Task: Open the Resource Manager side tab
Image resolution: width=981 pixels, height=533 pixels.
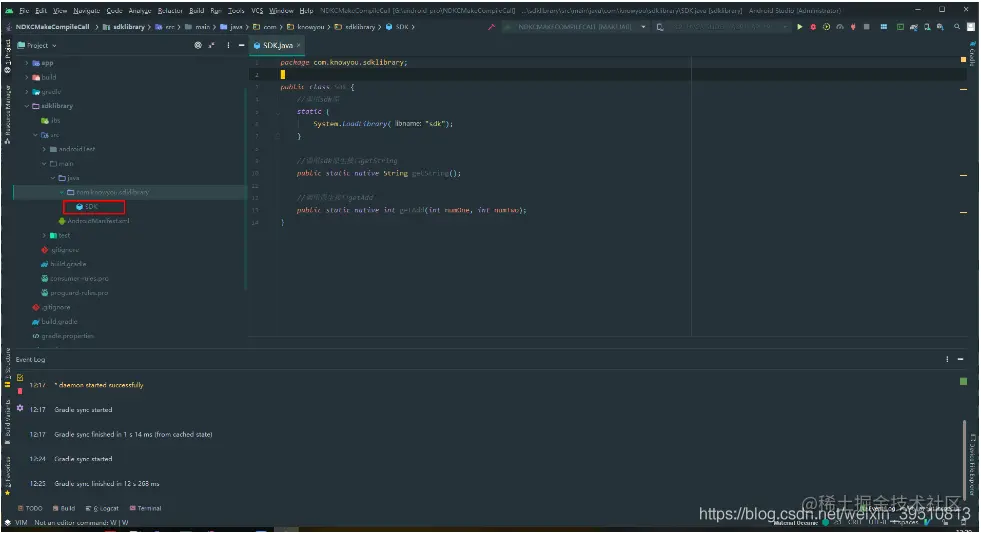Action: click(8, 116)
